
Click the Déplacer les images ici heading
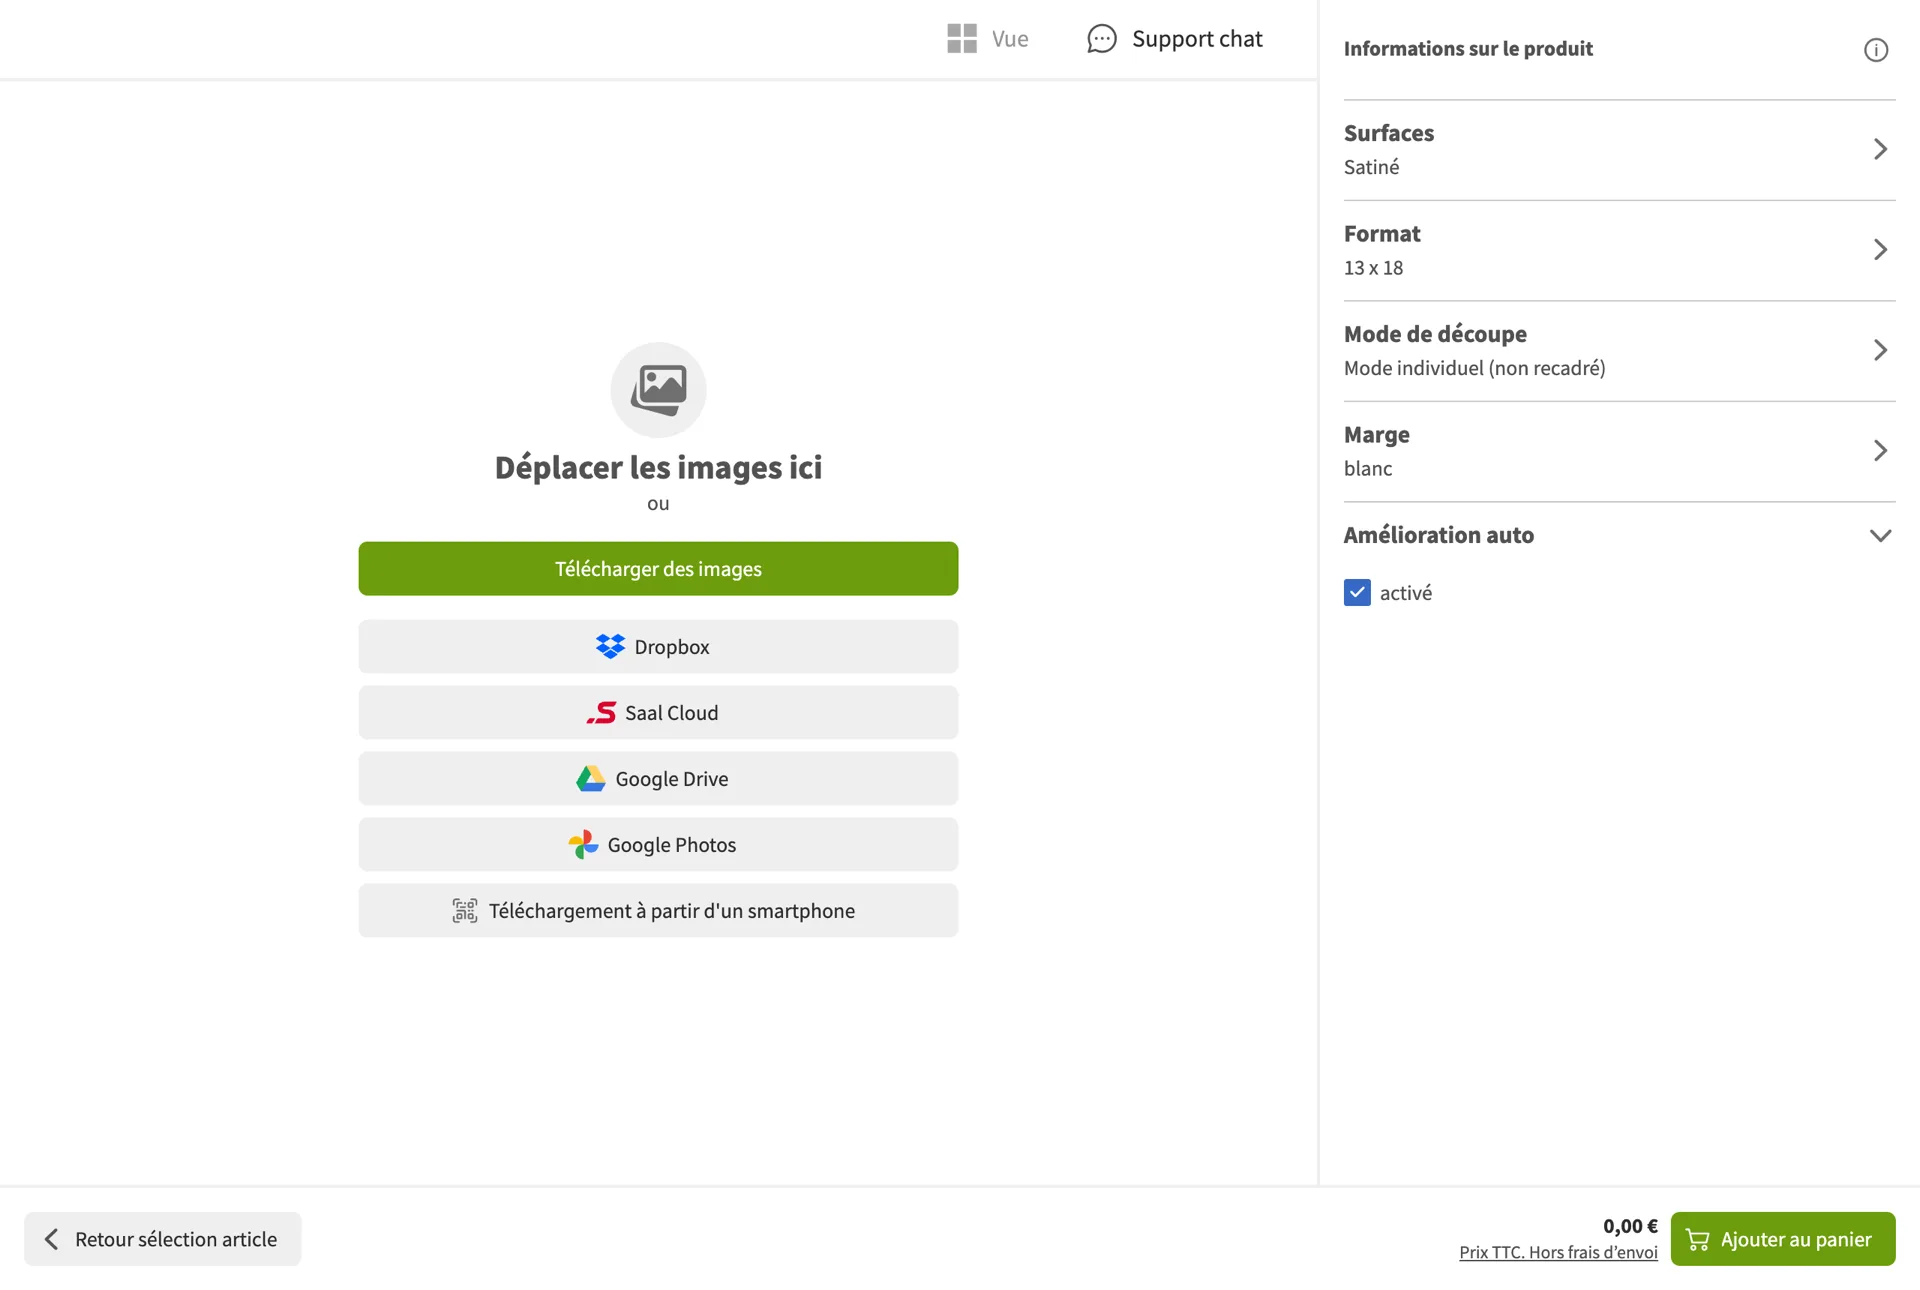(658, 467)
